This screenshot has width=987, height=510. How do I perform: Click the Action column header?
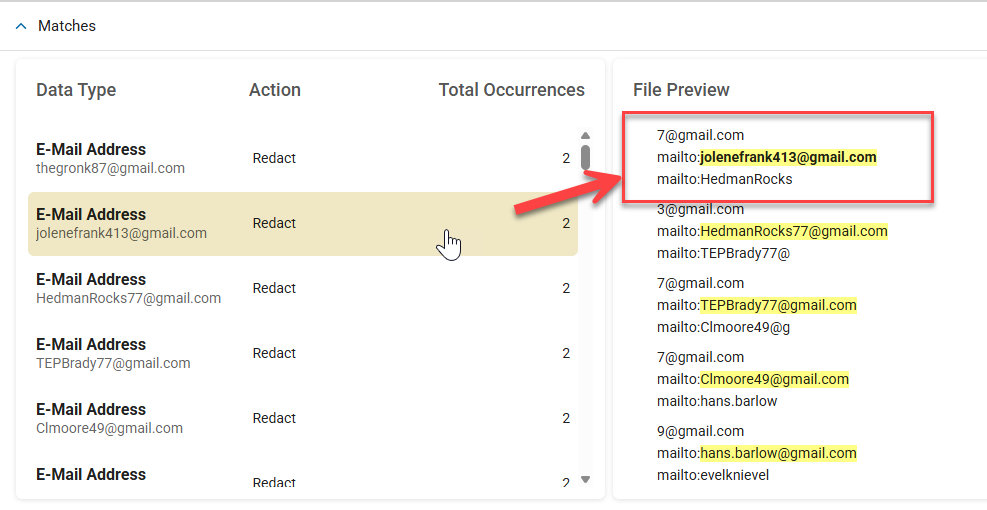(x=275, y=90)
